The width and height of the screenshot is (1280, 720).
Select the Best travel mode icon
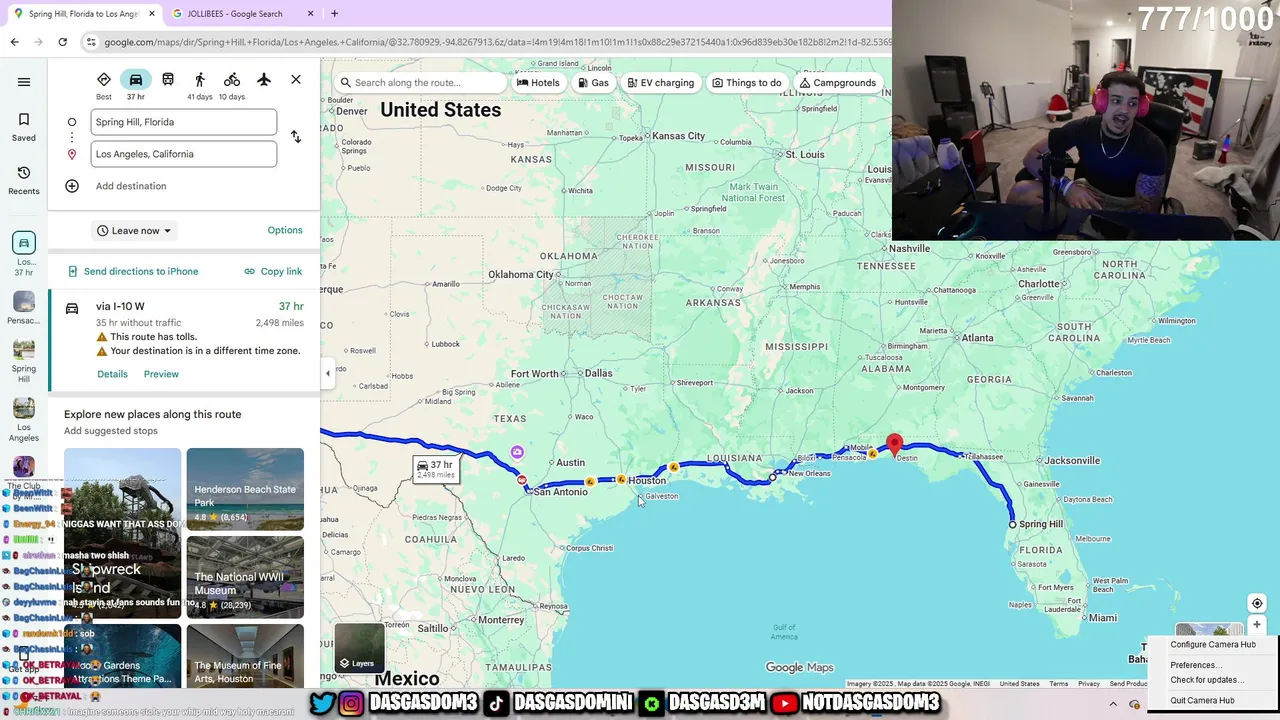tap(104, 85)
